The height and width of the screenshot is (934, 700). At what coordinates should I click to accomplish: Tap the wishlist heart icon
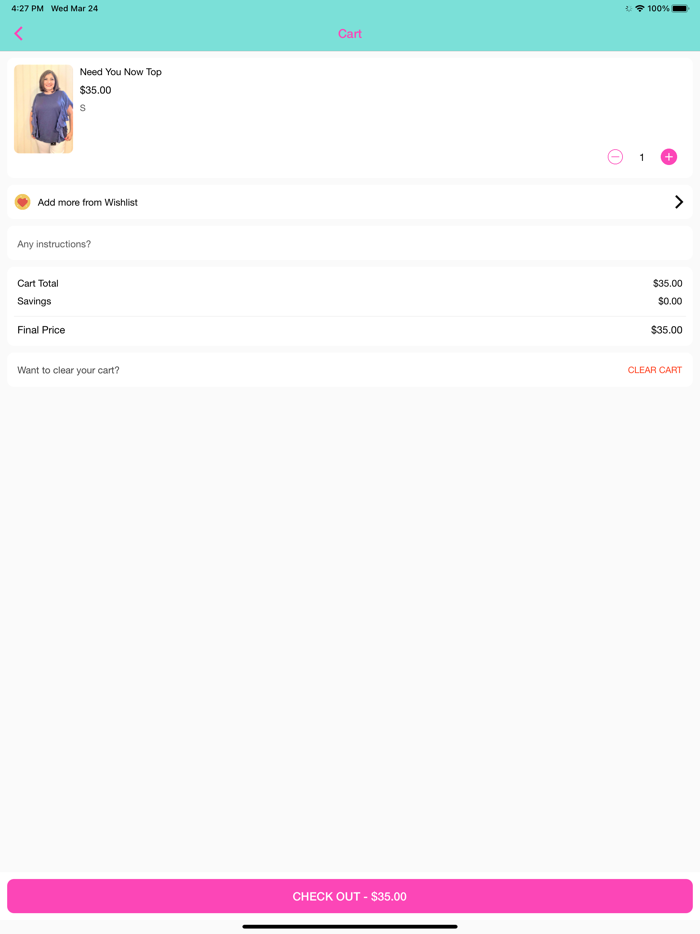click(23, 202)
